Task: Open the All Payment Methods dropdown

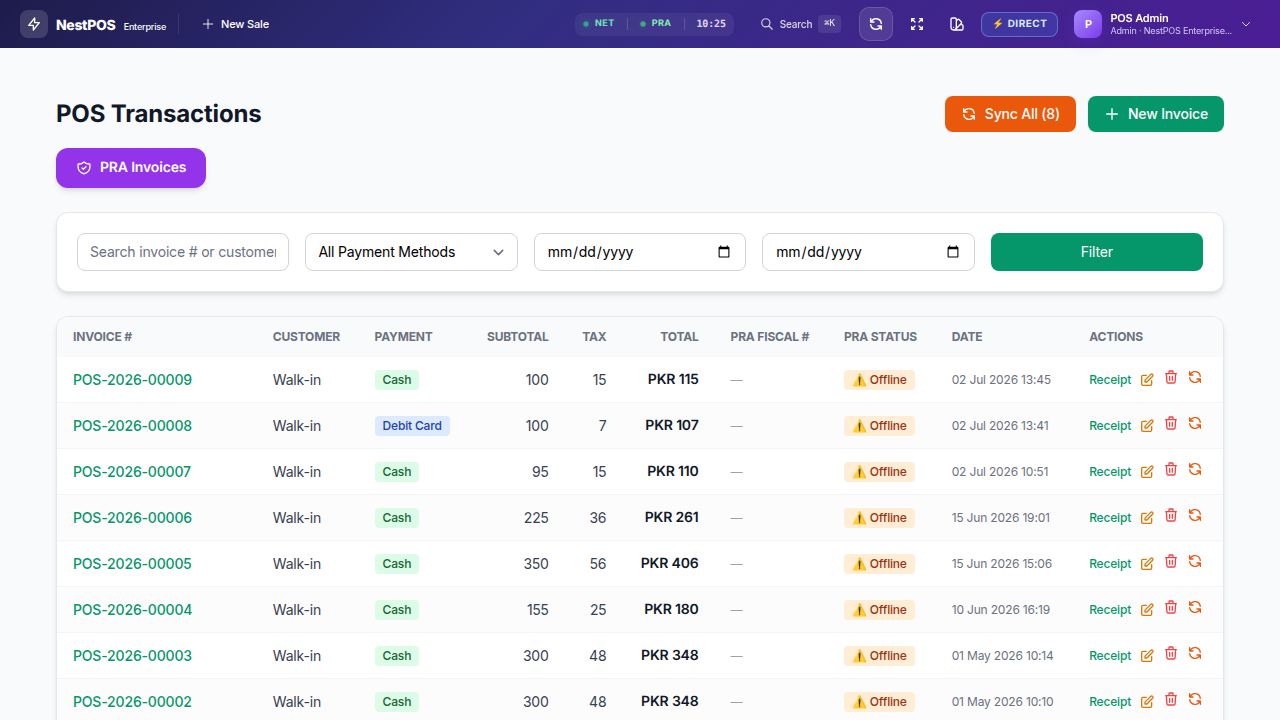Action: [411, 252]
